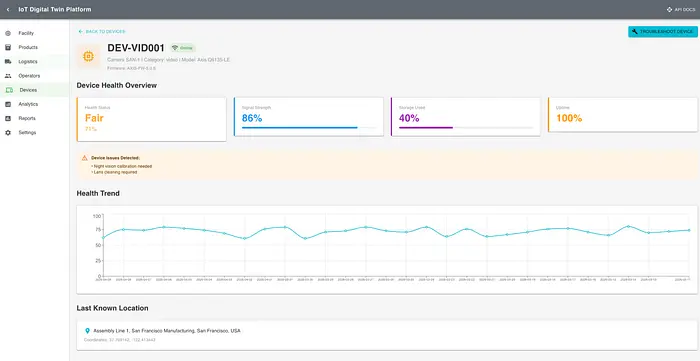Click the Device Health Overview heading
This screenshot has width=700, height=361.
click(117, 85)
